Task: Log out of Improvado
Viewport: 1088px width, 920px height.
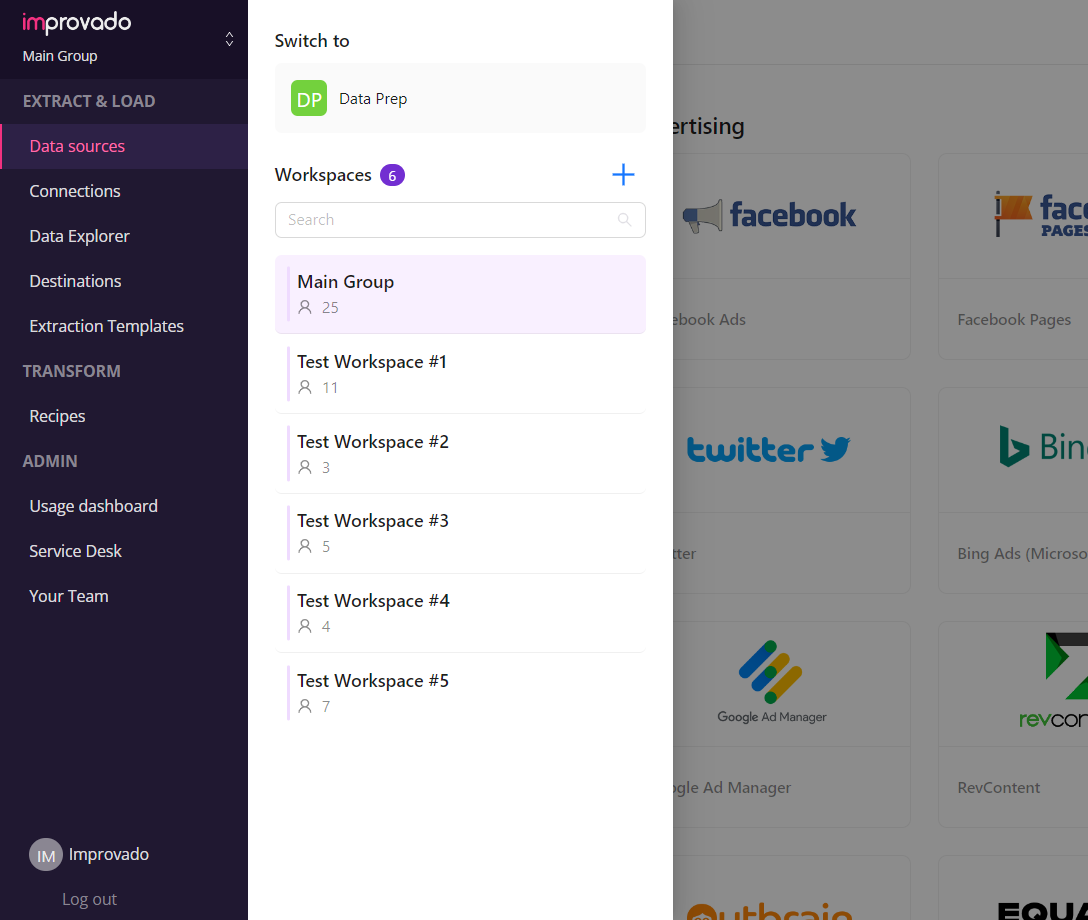Action: [90, 899]
